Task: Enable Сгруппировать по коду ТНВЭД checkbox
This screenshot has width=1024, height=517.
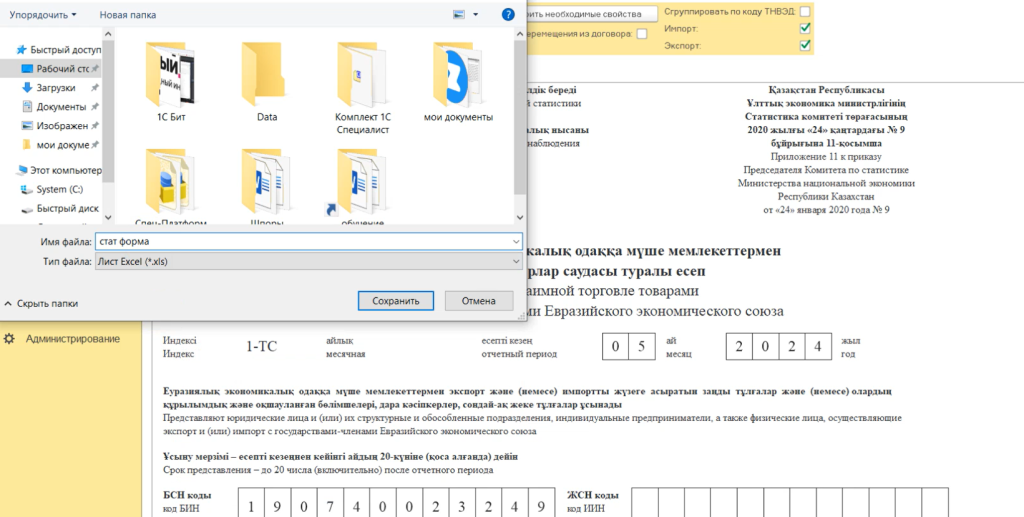Action: (x=805, y=11)
